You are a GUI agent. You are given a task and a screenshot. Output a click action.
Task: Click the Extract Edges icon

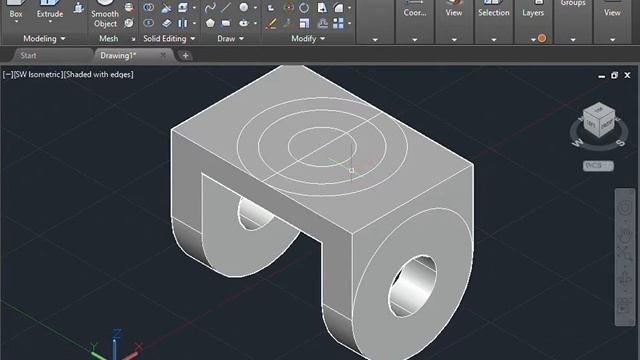[x=182, y=7]
